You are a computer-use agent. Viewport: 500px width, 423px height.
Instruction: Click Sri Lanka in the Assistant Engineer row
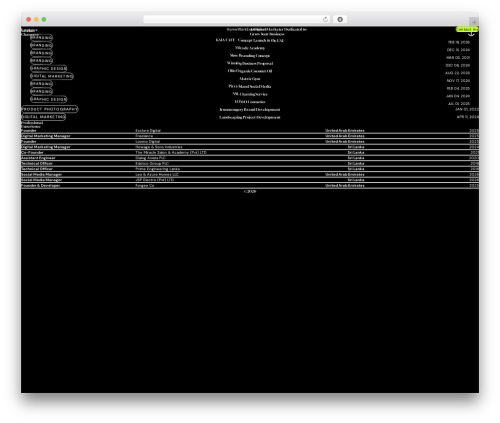[356, 158]
